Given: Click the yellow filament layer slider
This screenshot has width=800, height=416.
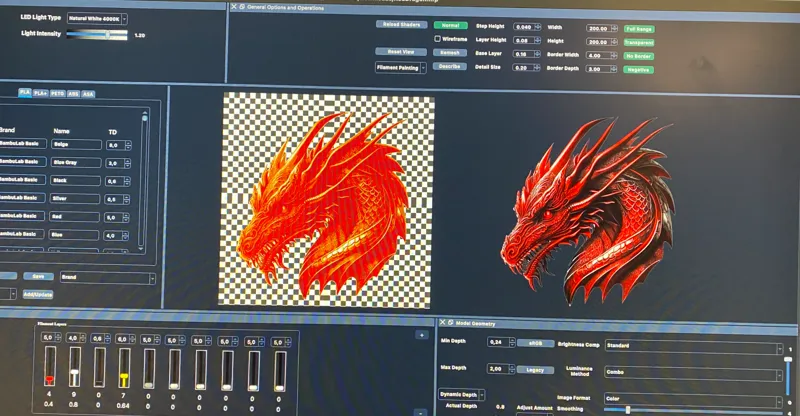Looking at the screenshot, I should coord(124,368).
